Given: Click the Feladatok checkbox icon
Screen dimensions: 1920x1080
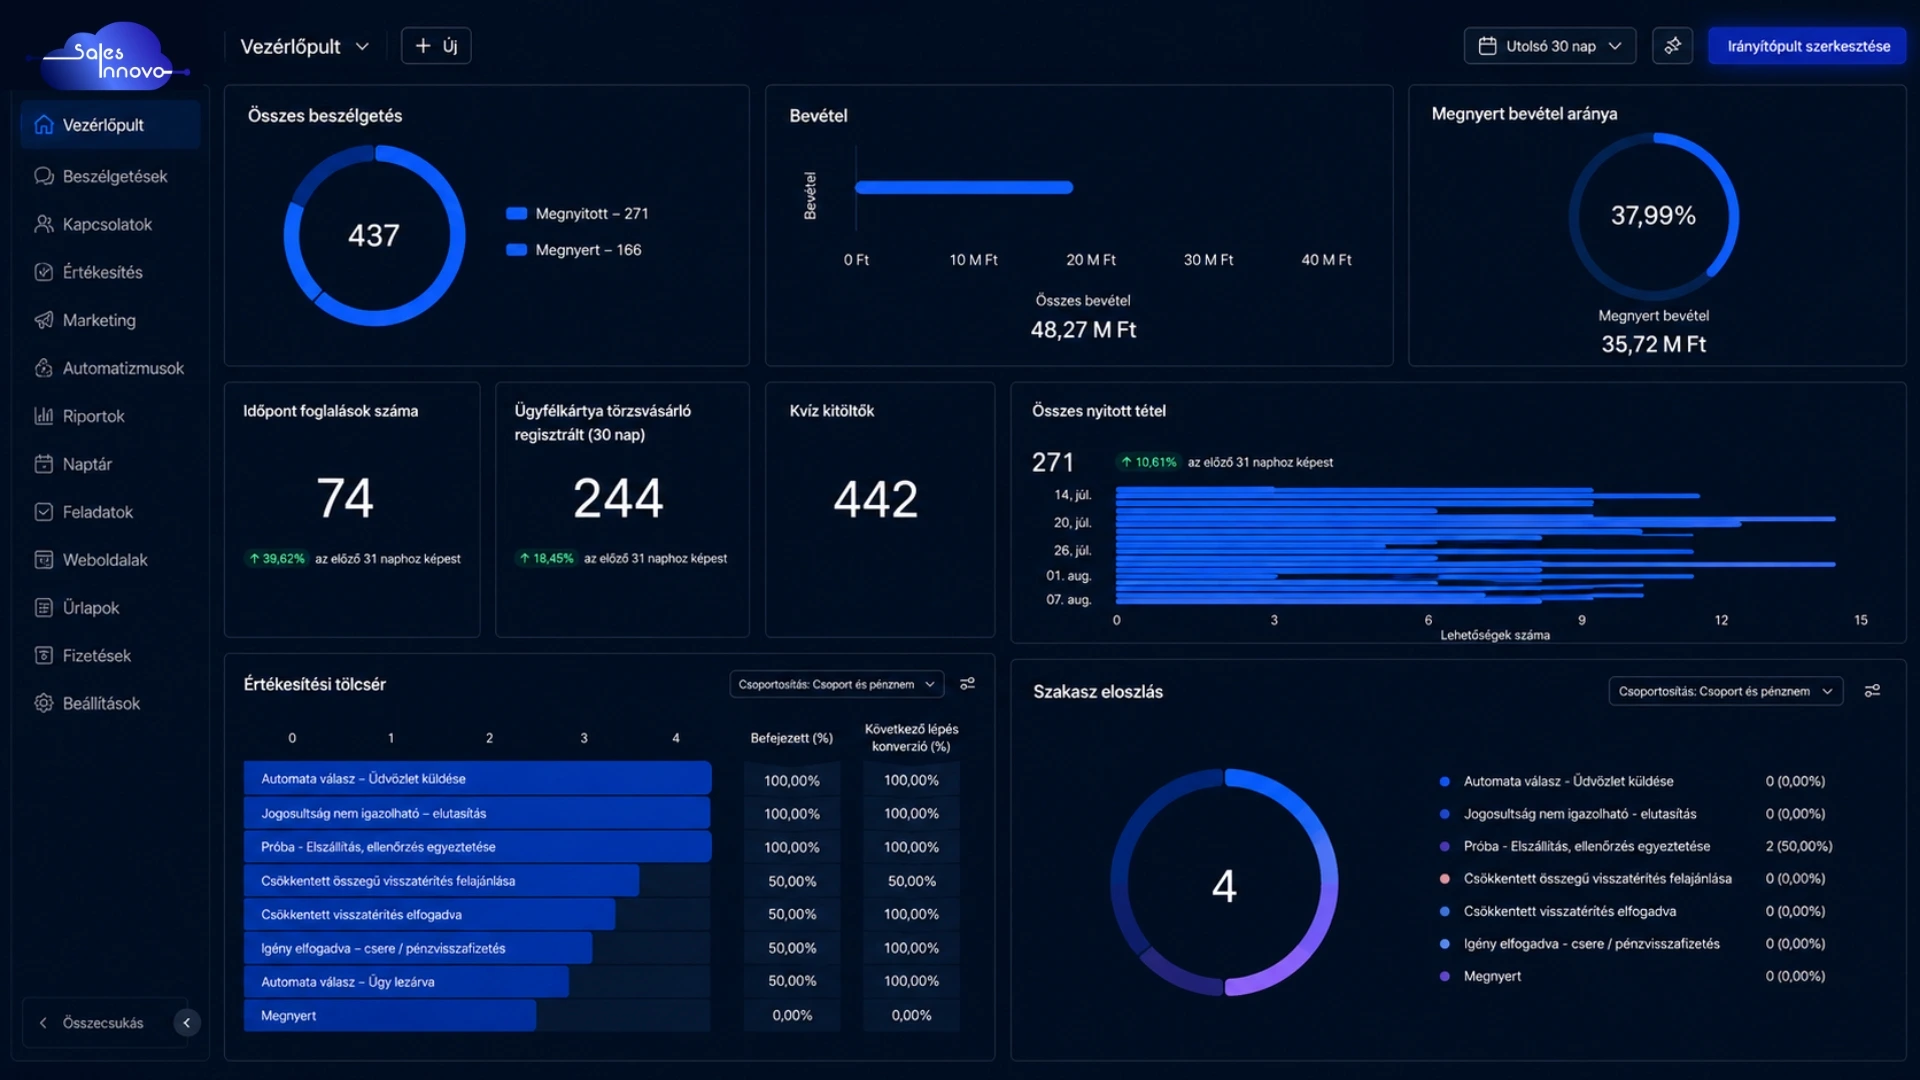Looking at the screenshot, I should pos(44,512).
